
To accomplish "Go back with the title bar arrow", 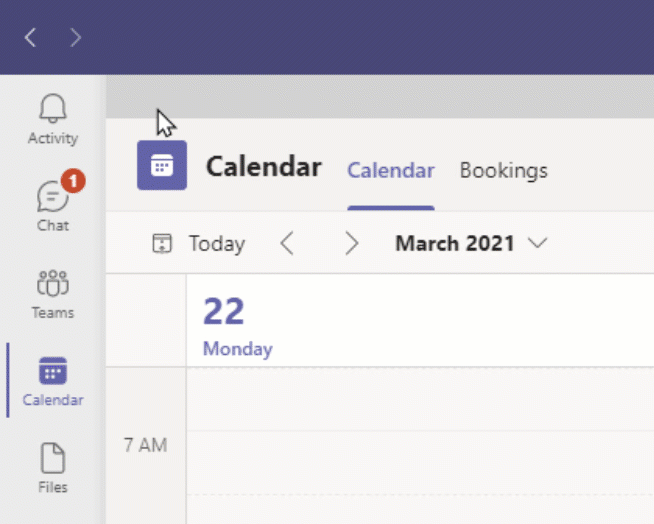I will pyautogui.click(x=30, y=38).
